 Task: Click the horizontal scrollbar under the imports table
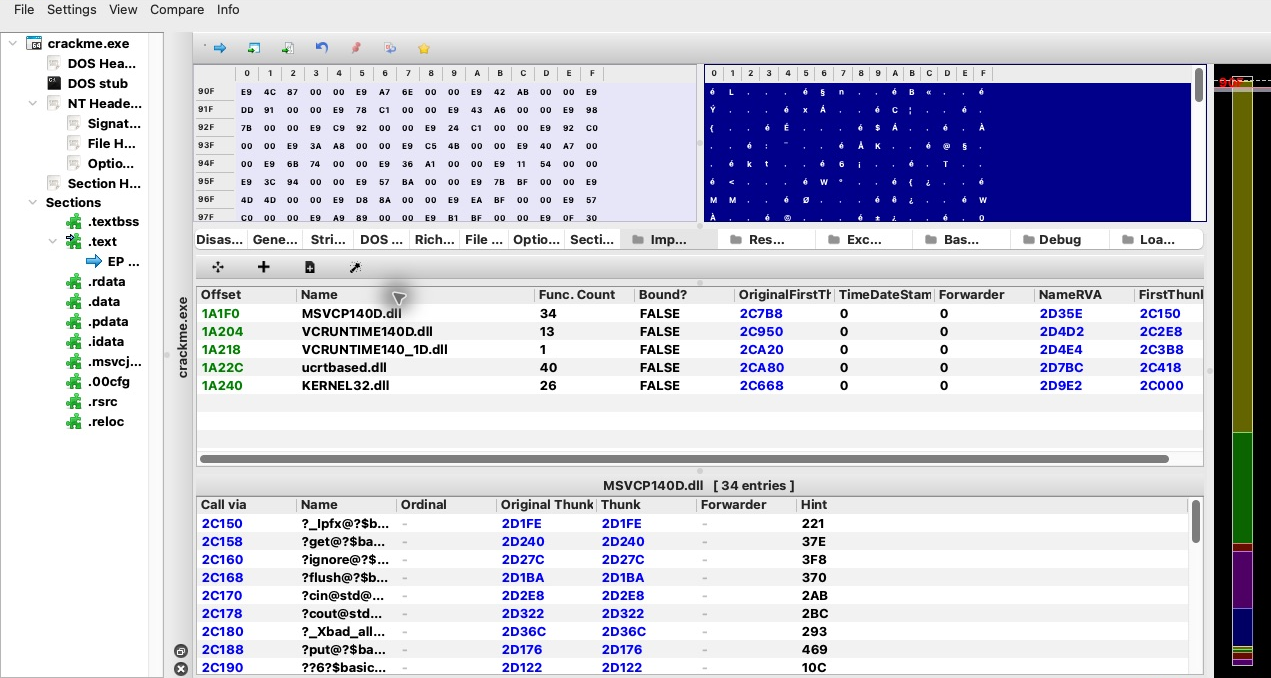coord(684,459)
